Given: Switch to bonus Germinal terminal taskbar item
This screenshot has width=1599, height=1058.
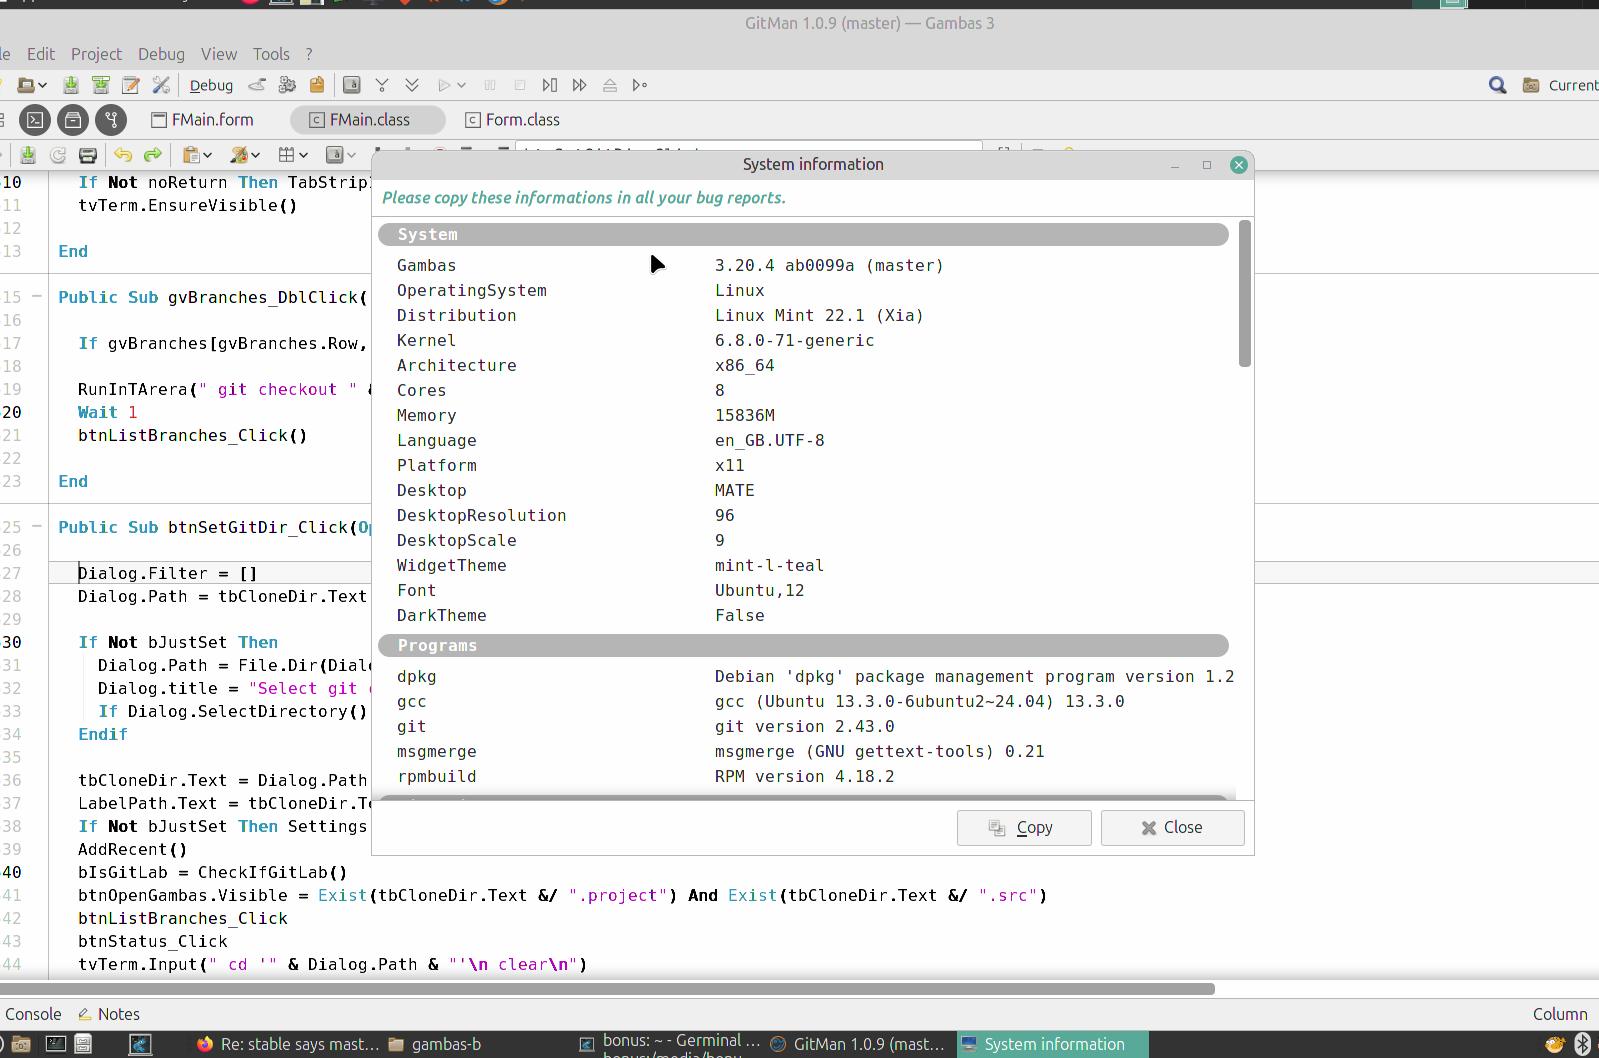Looking at the screenshot, I should [670, 1044].
